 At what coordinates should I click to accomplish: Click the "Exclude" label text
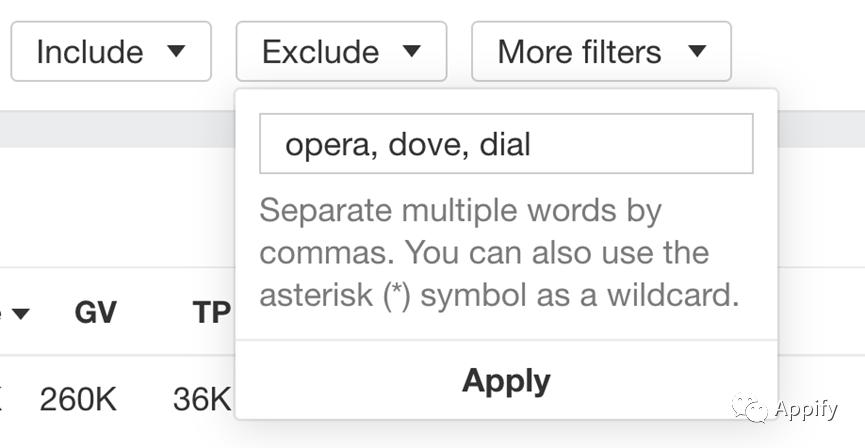[x=320, y=51]
